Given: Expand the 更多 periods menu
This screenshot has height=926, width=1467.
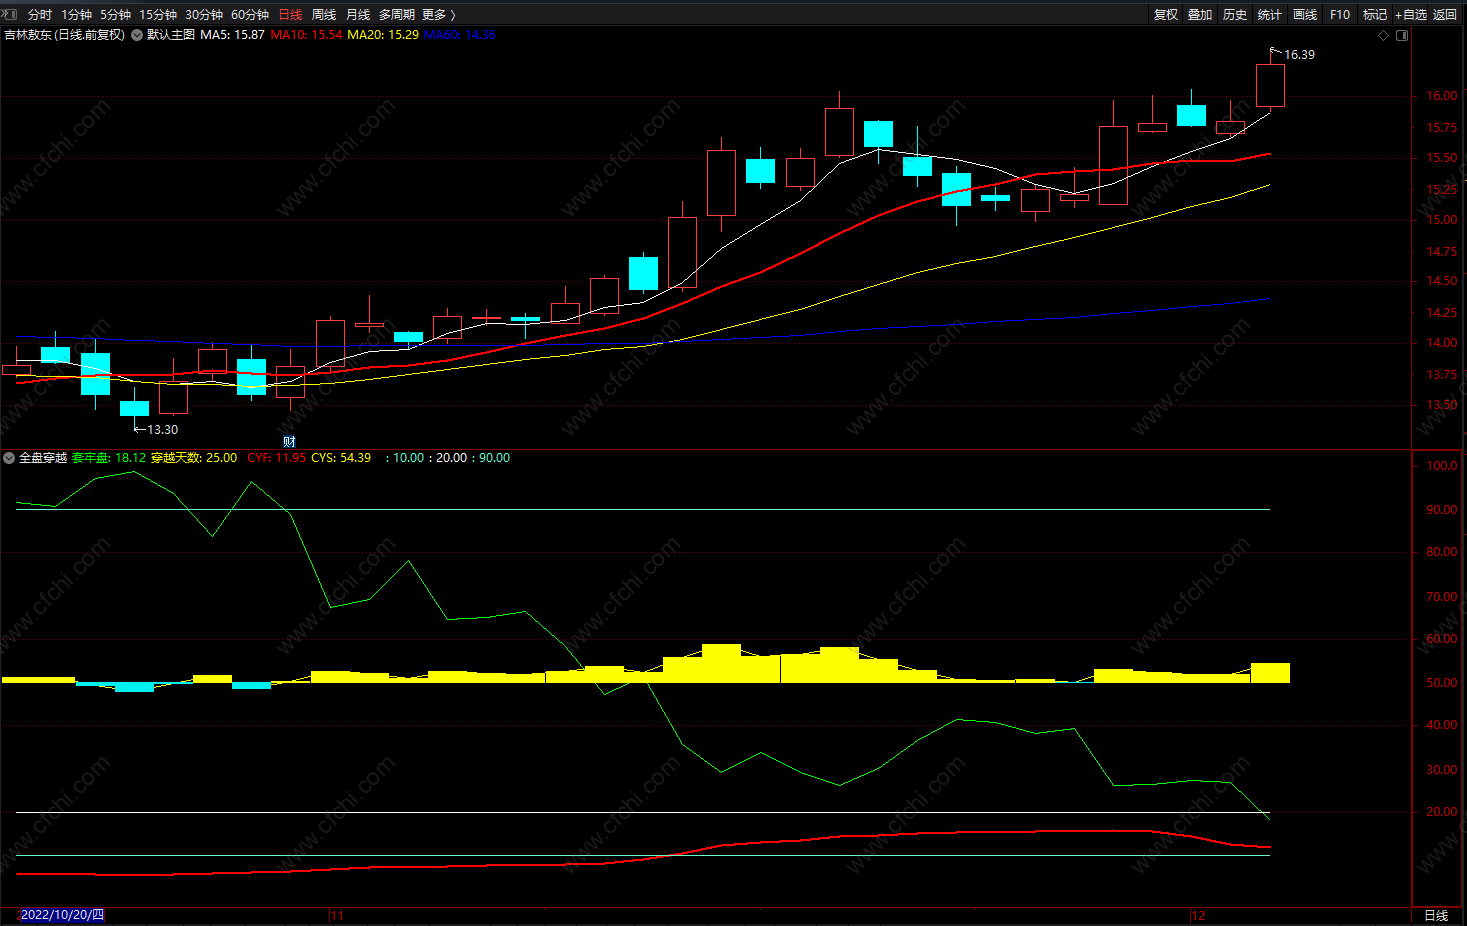Looking at the screenshot, I should [x=439, y=15].
